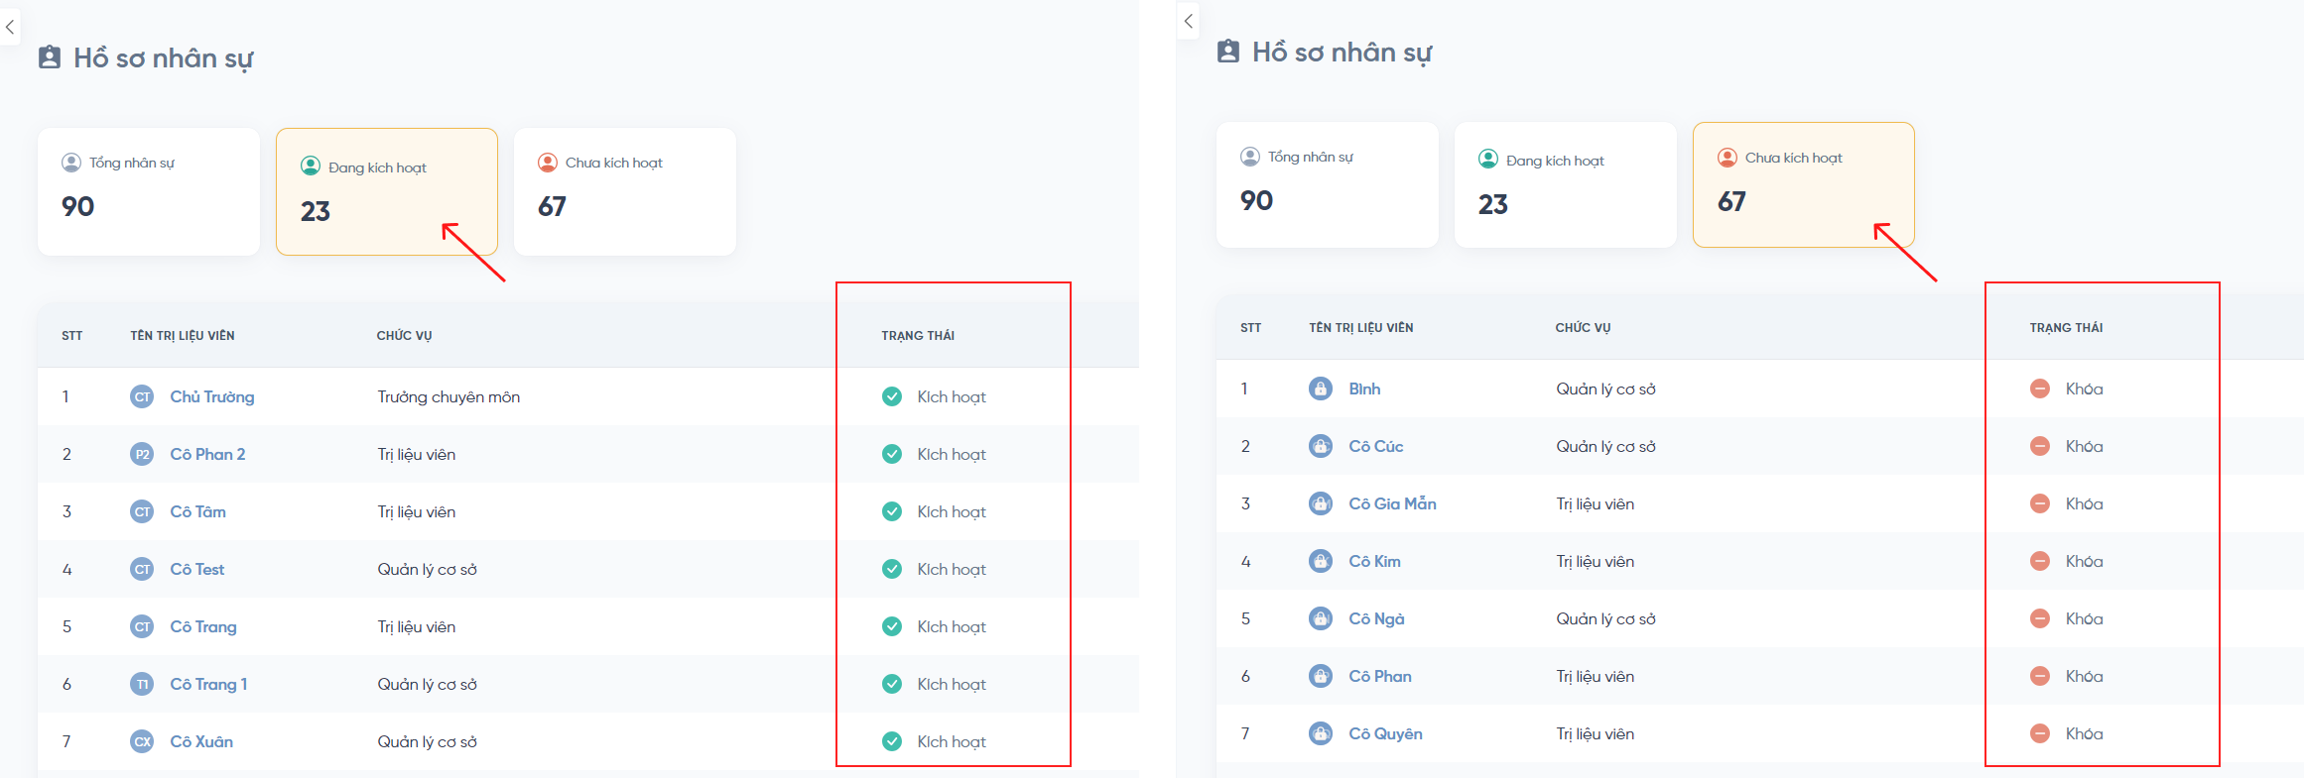Collapse panel using chevron above the locked staff list
The width and height of the screenshot is (2304, 778).
pos(1188,21)
